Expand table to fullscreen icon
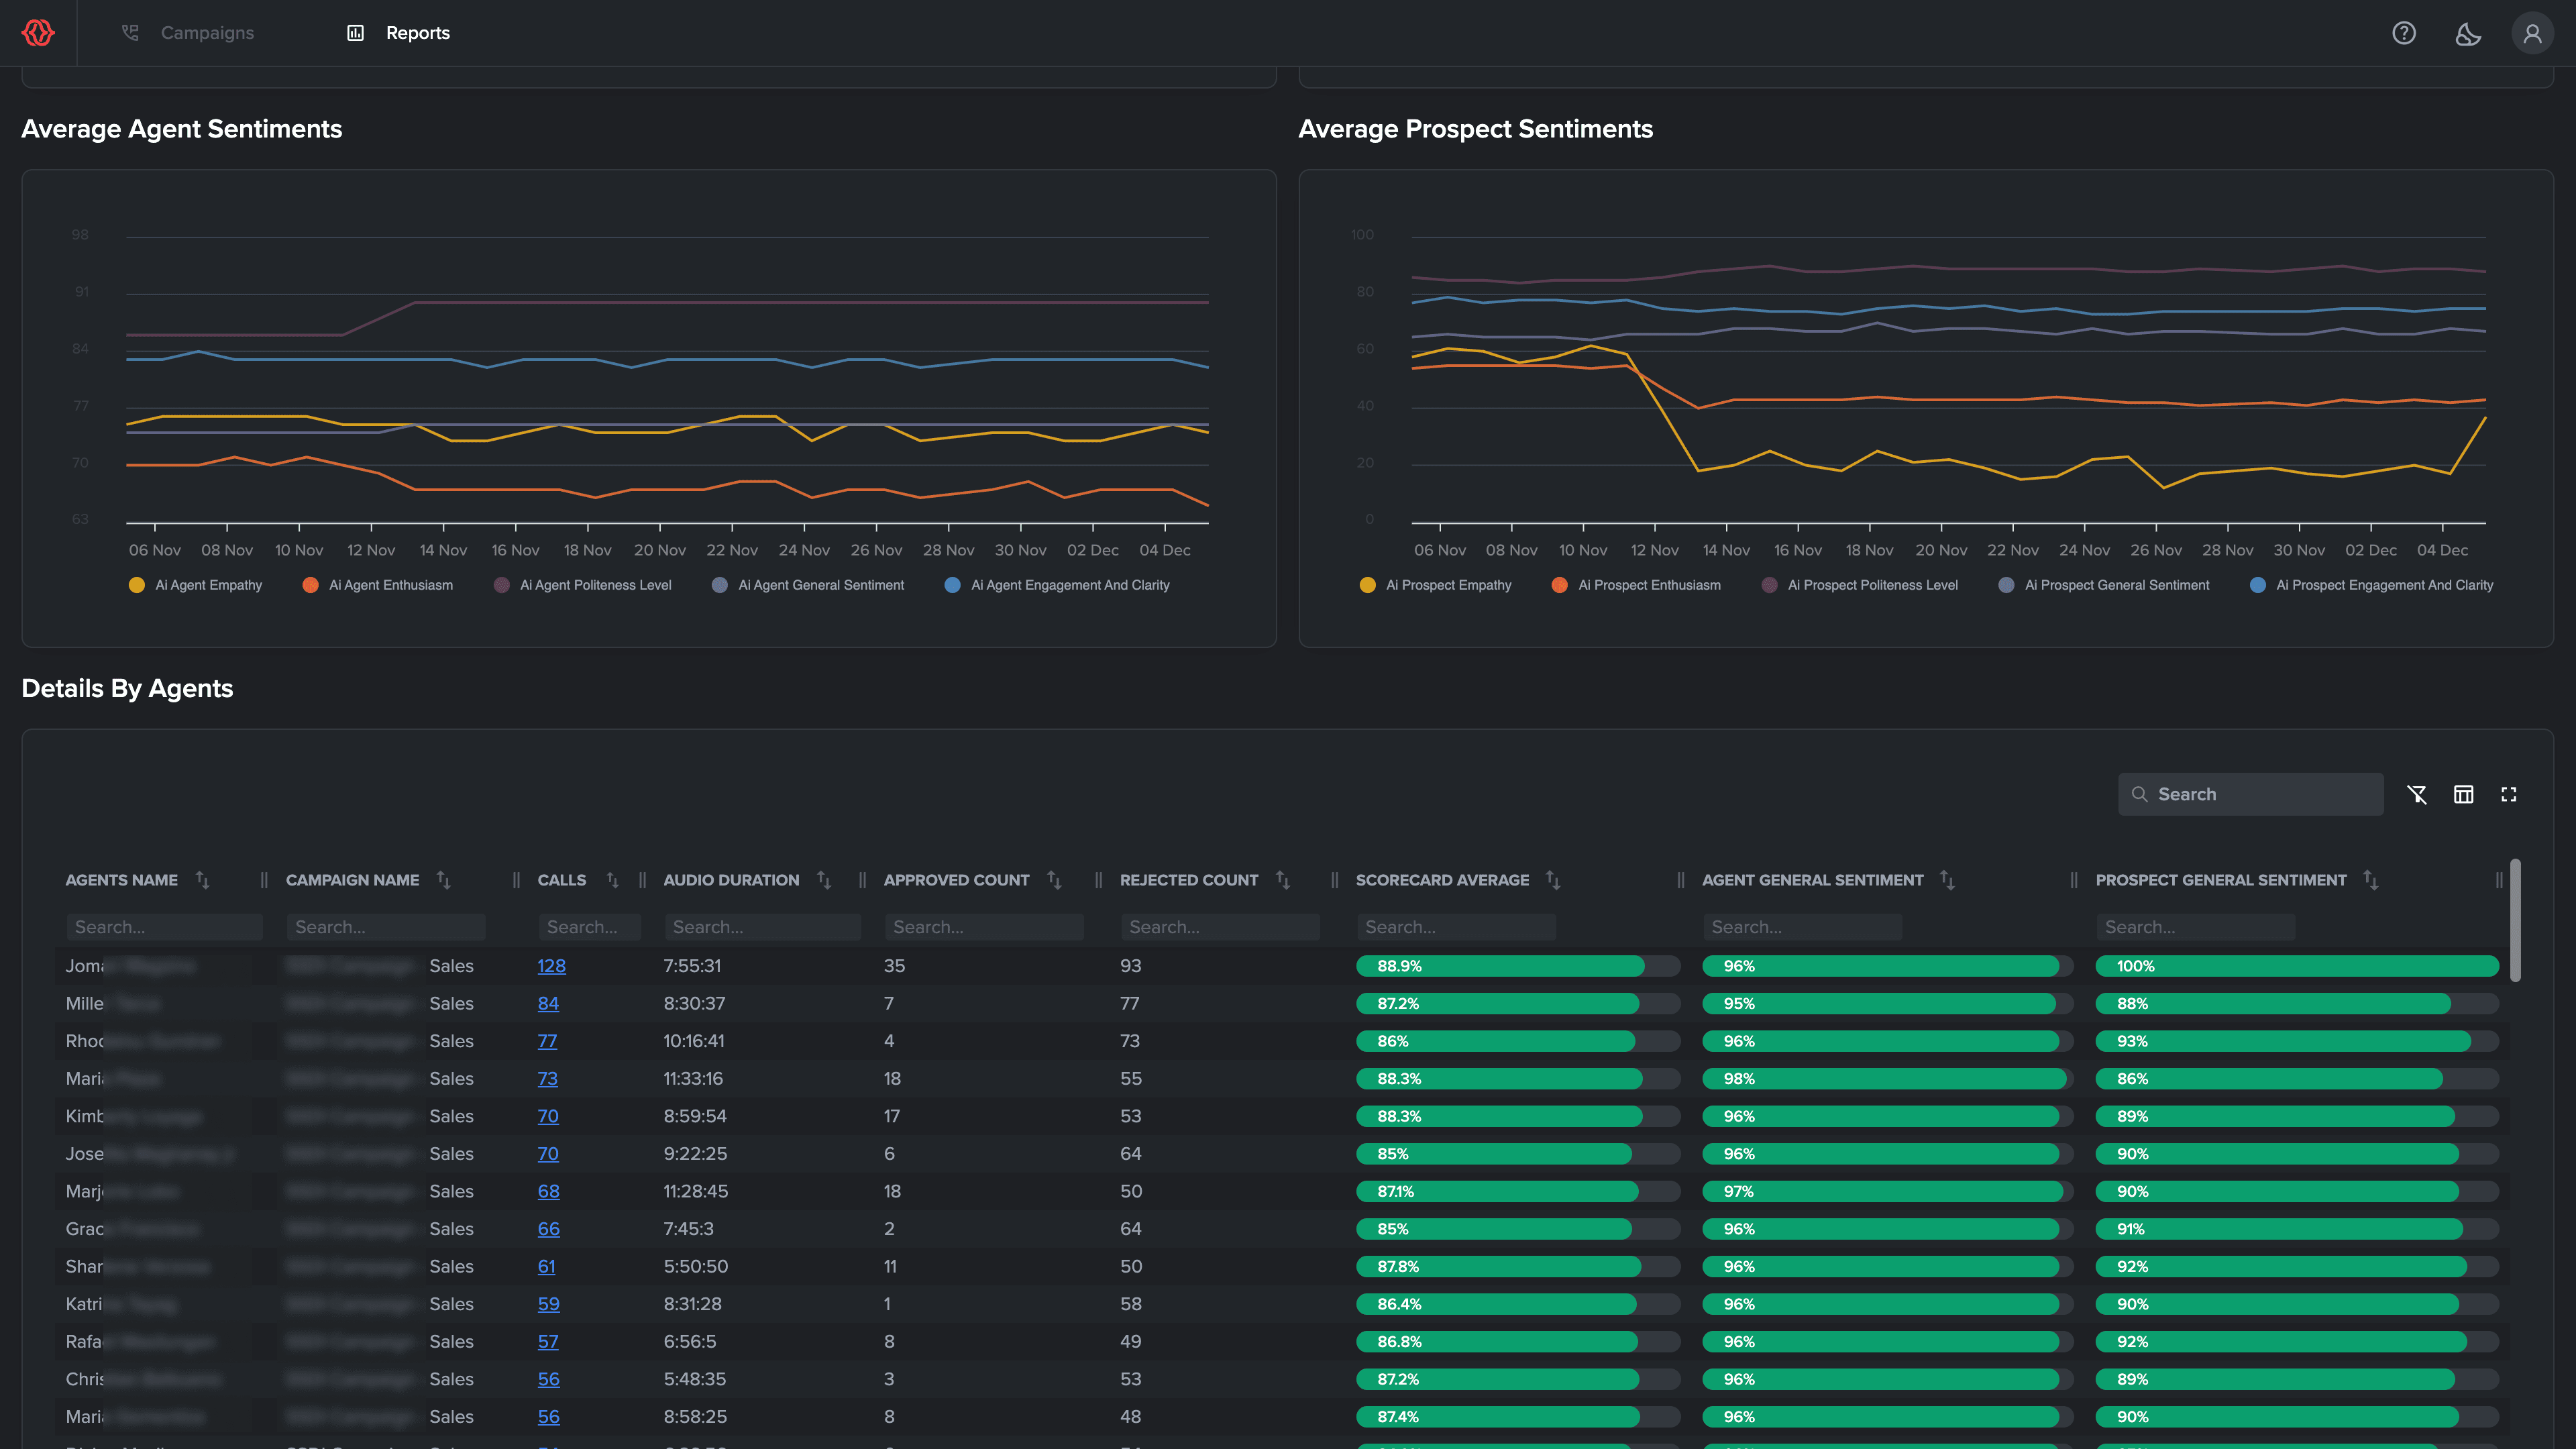 pyautogui.click(x=2509, y=794)
